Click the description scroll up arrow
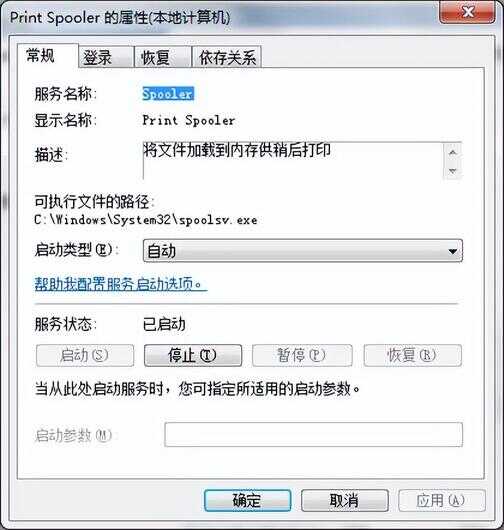Viewport: 504px width, 530px height. coord(453,152)
